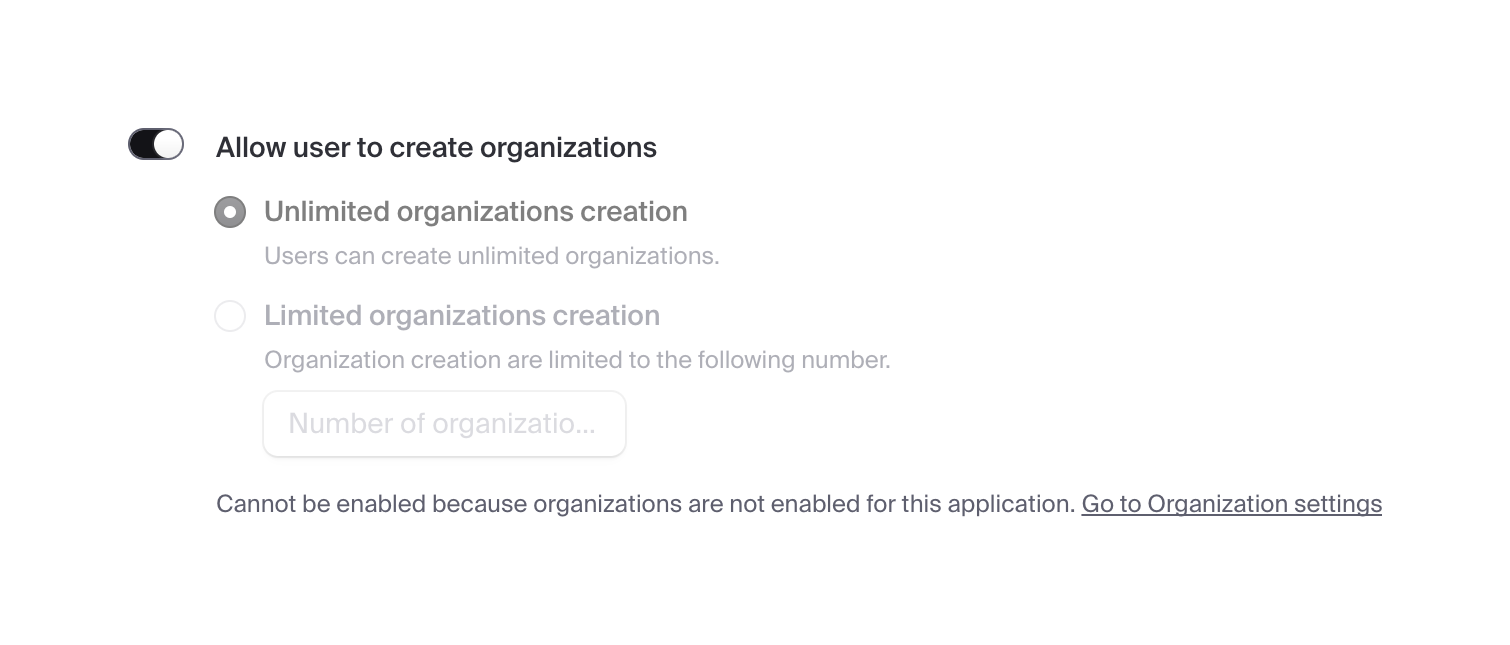Screen dimensions: 1510x645
Task: Focus the Number of organizations input field
Action: point(444,424)
